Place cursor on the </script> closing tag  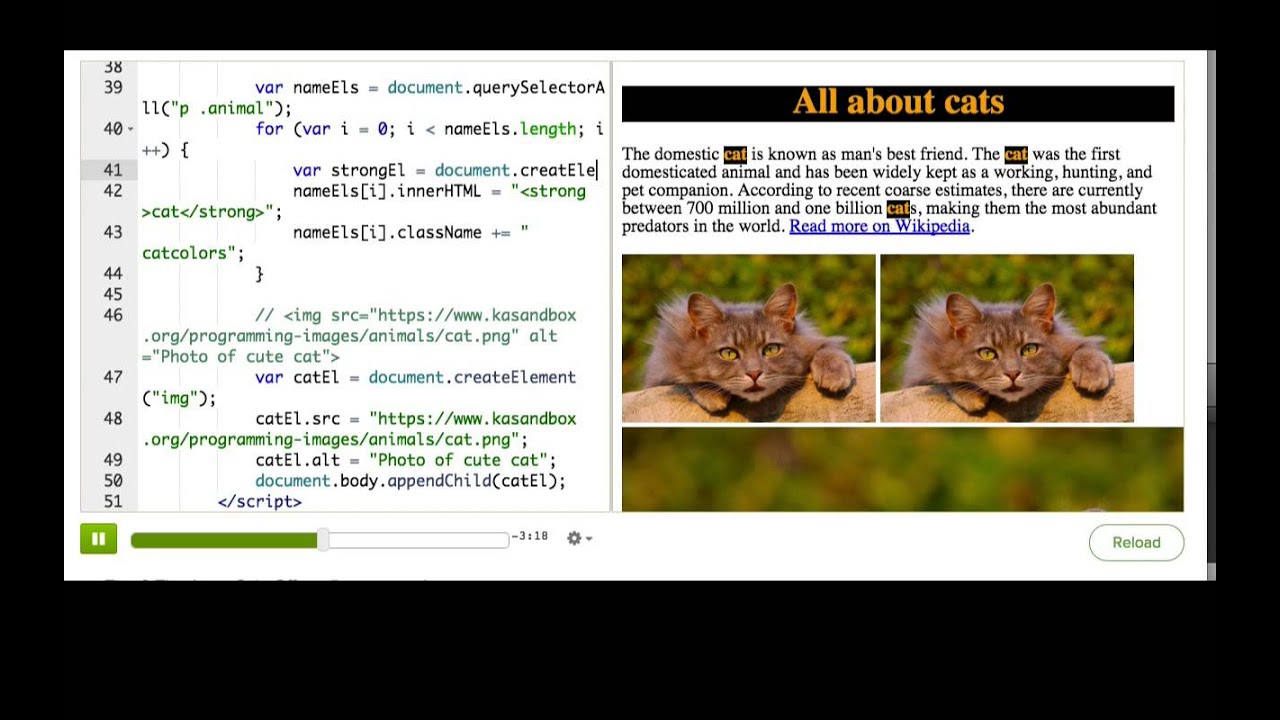[259, 502]
